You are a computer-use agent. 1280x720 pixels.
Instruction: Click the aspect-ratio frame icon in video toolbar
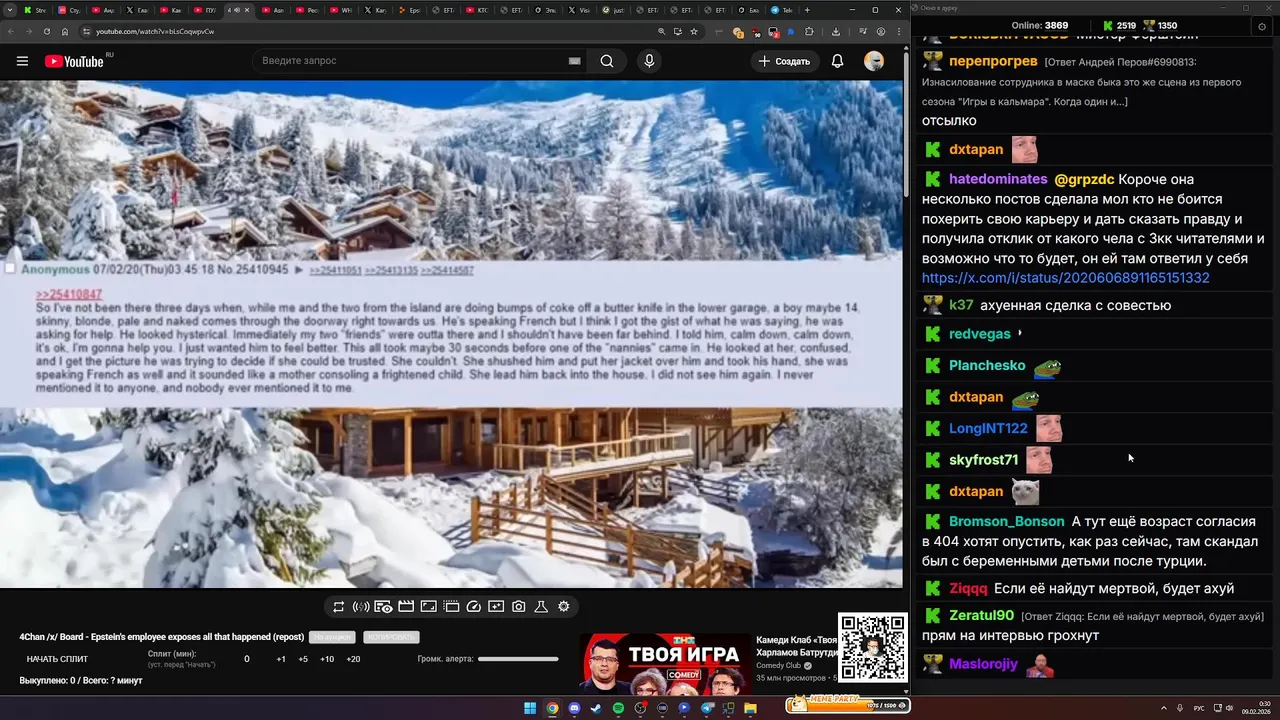428,606
